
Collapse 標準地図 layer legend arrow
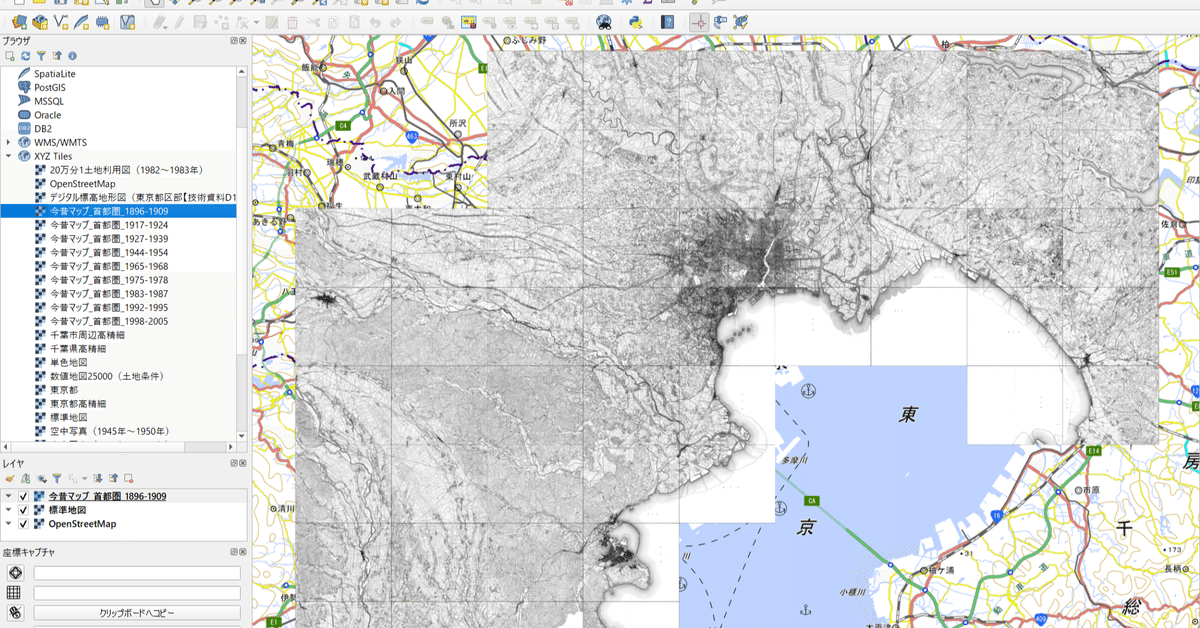9,510
